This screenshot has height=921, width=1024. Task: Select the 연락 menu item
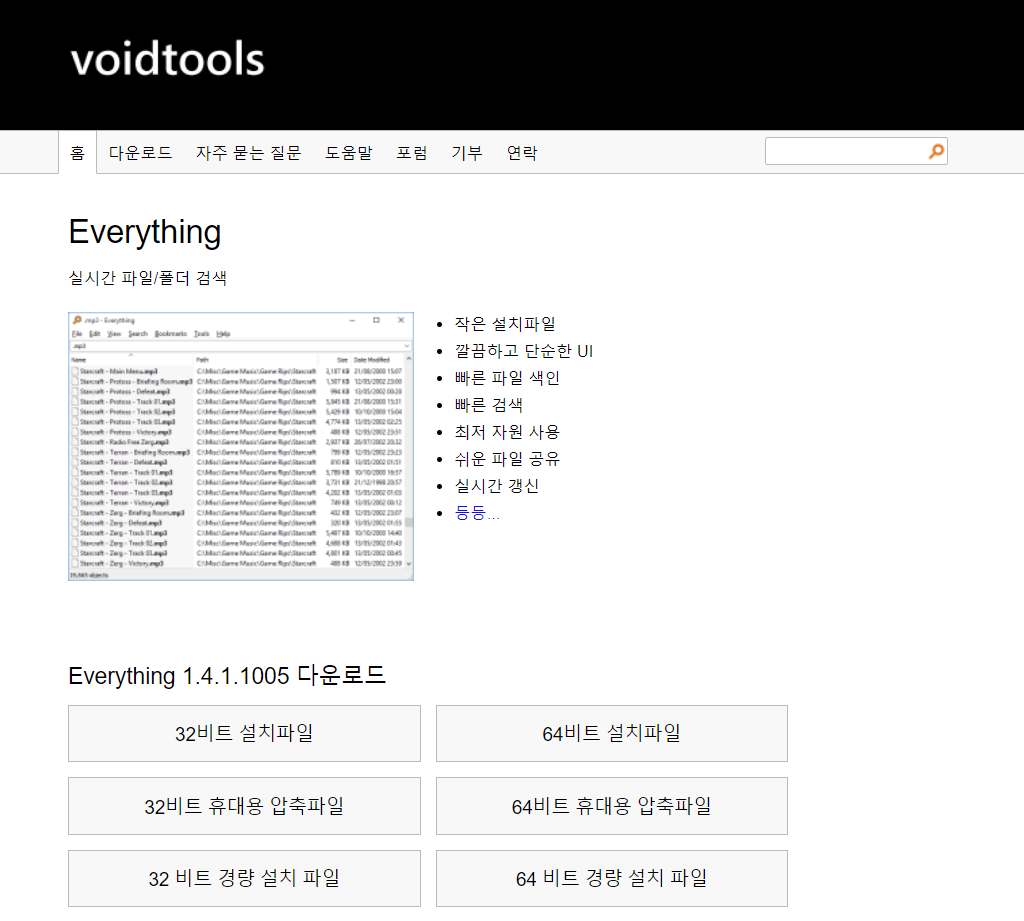click(522, 153)
